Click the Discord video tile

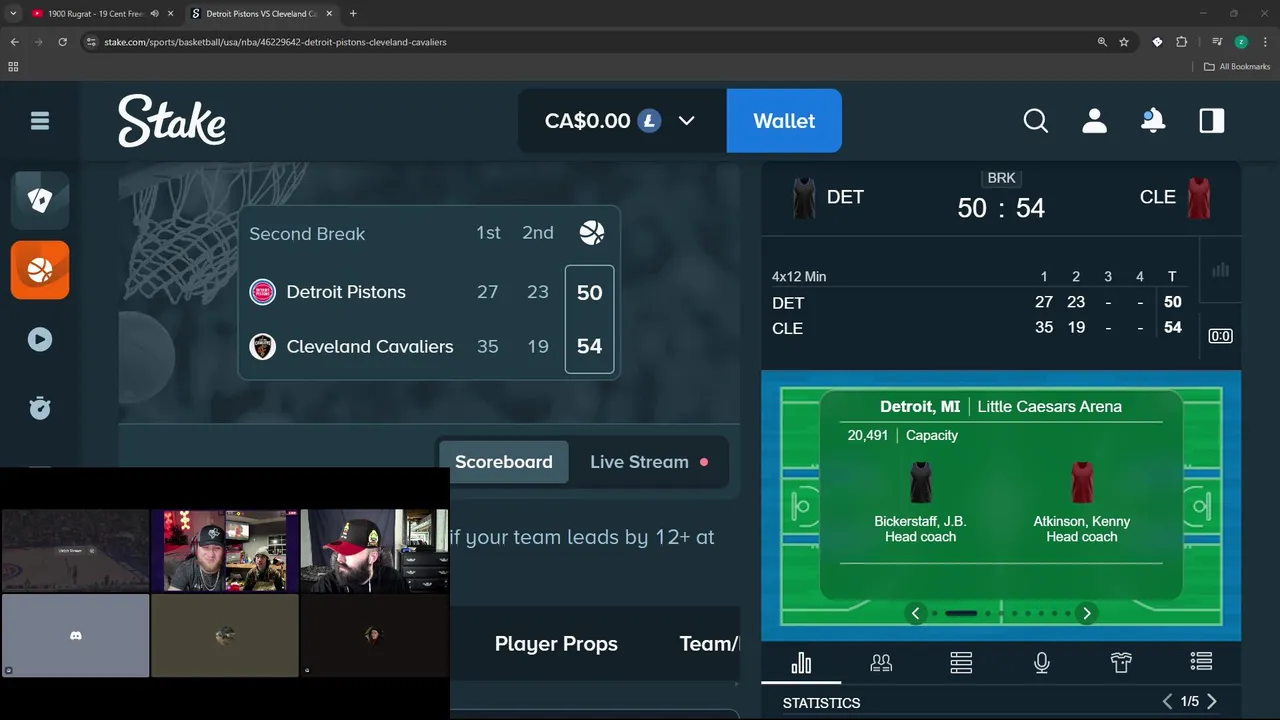[x=75, y=636]
